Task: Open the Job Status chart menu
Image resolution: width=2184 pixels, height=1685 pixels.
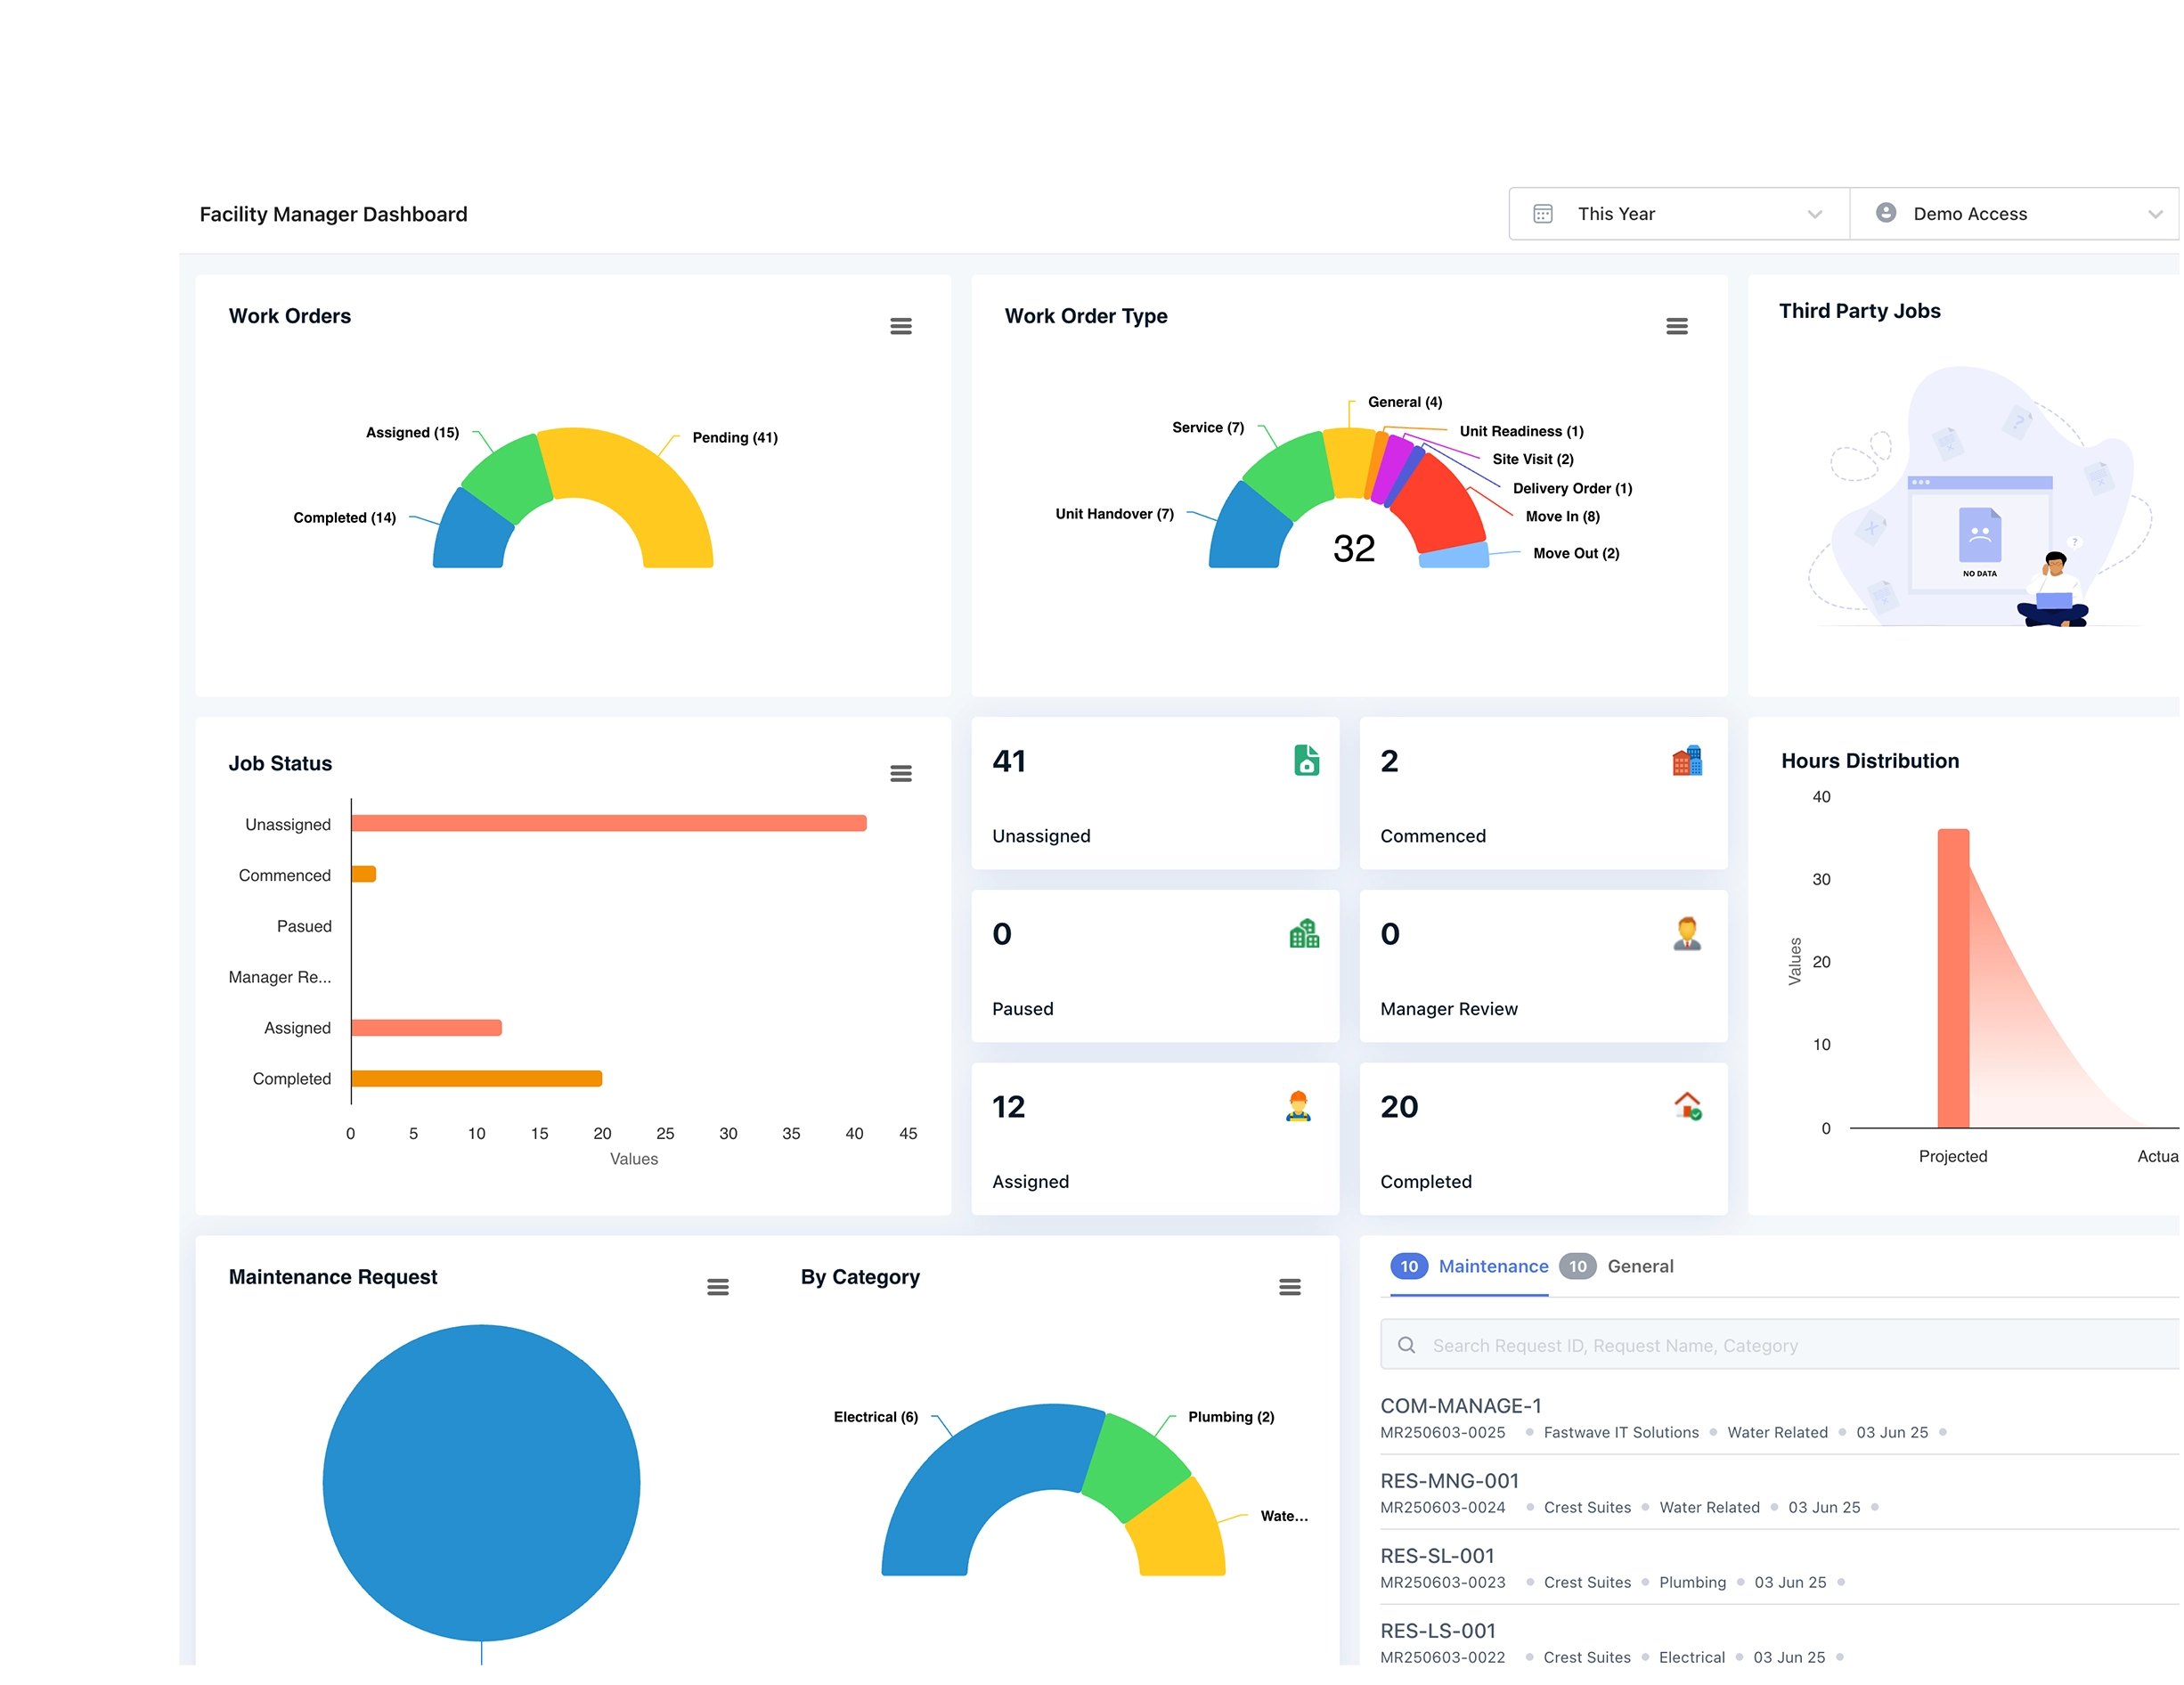Action: (901, 772)
